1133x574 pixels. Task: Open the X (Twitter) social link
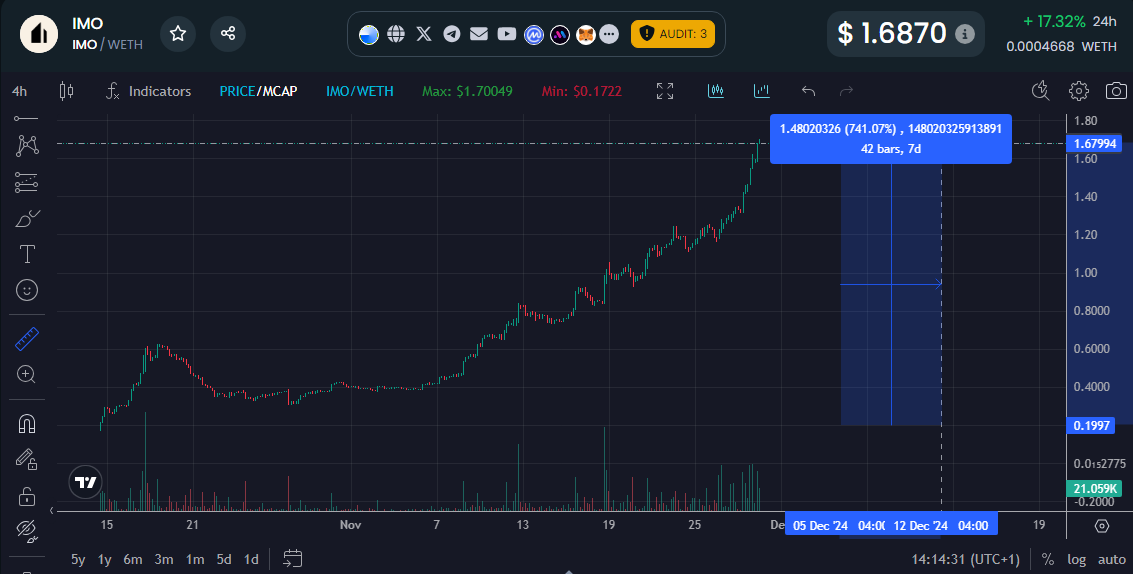click(424, 33)
